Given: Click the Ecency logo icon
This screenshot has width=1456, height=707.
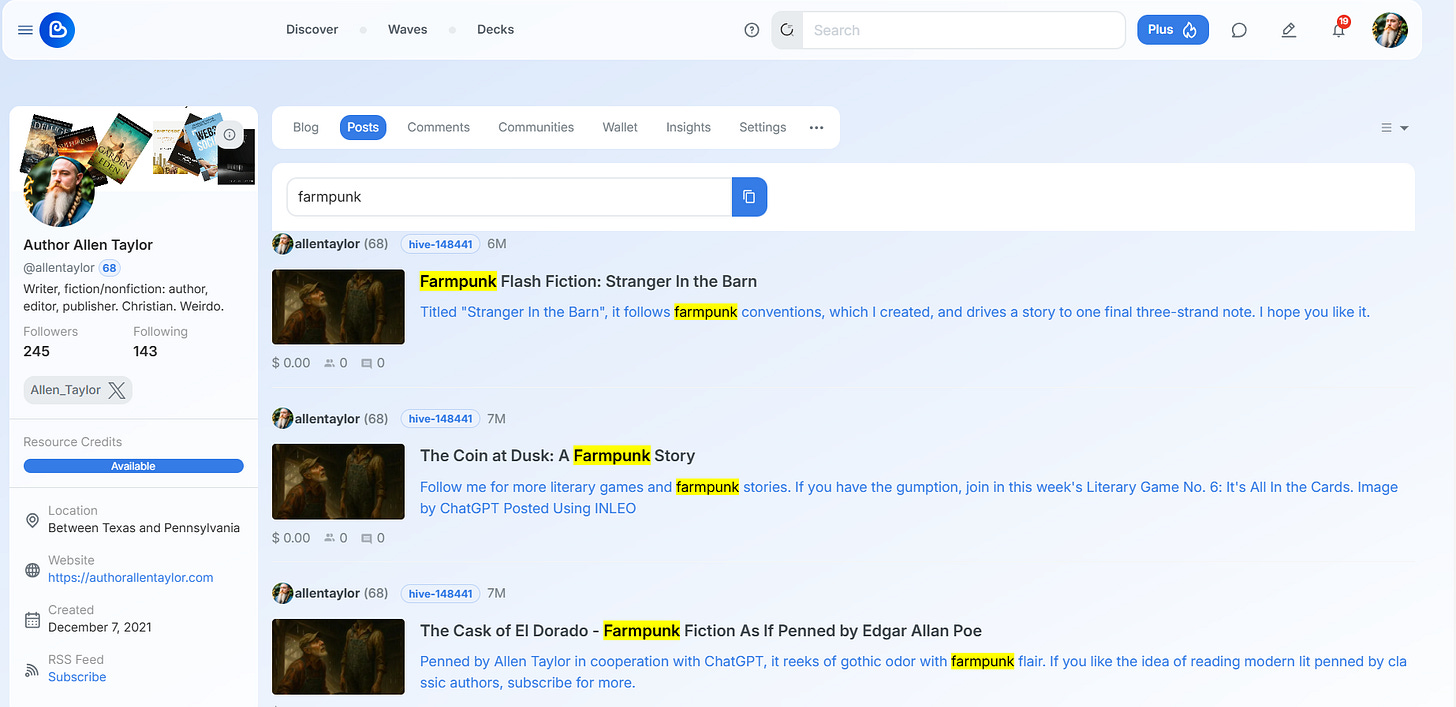Looking at the screenshot, I should click(57, 30).
